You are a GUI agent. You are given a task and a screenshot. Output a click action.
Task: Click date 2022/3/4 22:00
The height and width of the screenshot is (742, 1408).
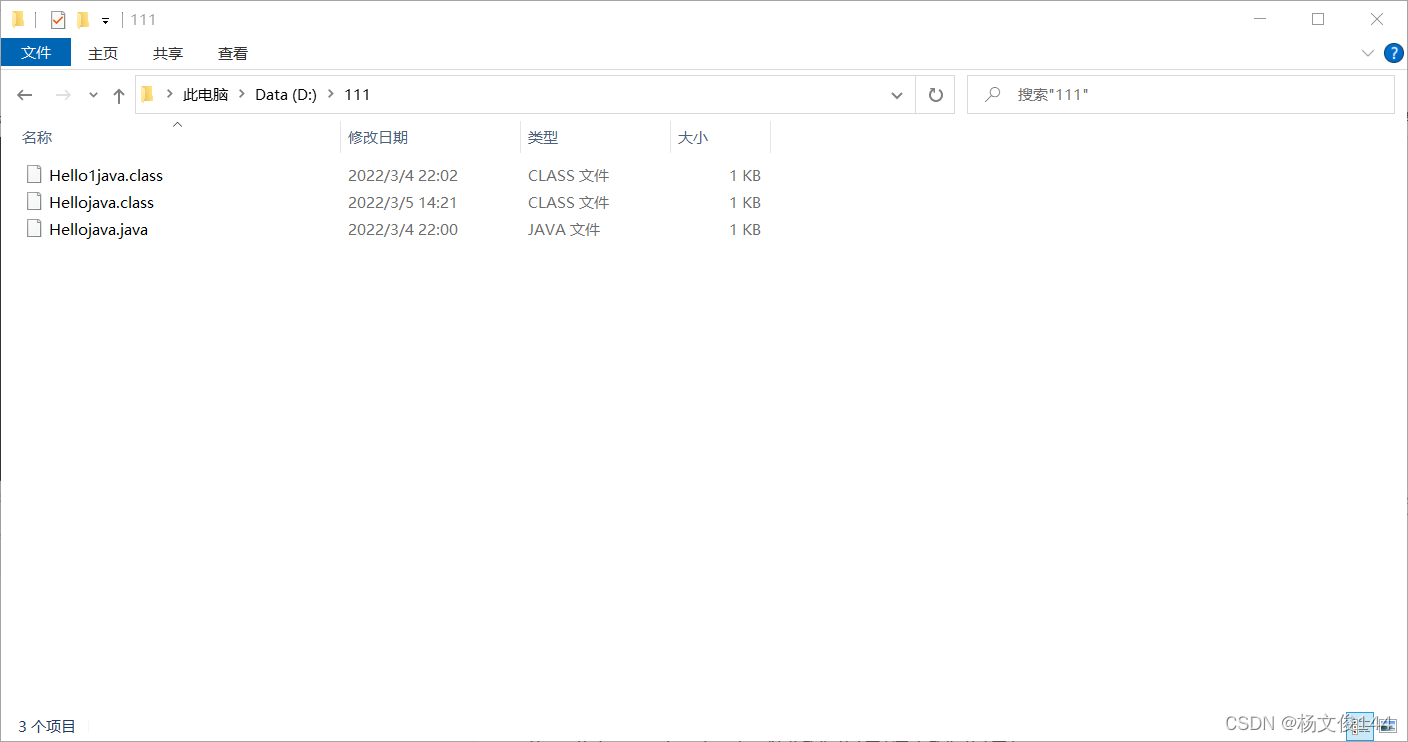coord(403,229)
